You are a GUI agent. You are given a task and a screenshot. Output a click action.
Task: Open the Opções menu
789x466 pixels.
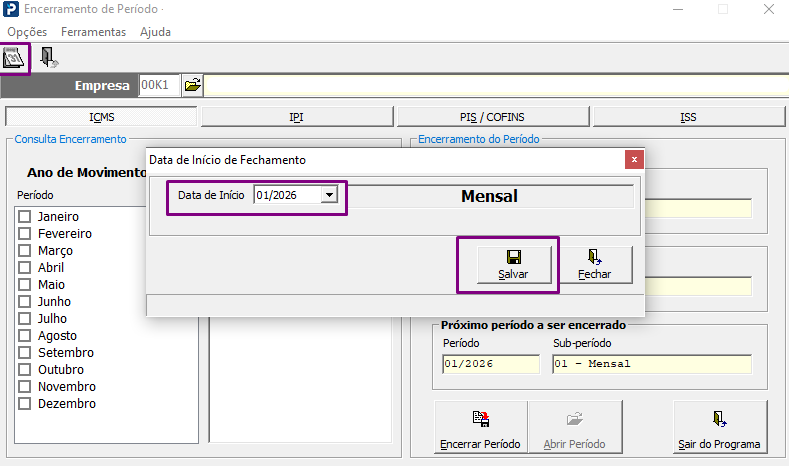click(27, 32)
